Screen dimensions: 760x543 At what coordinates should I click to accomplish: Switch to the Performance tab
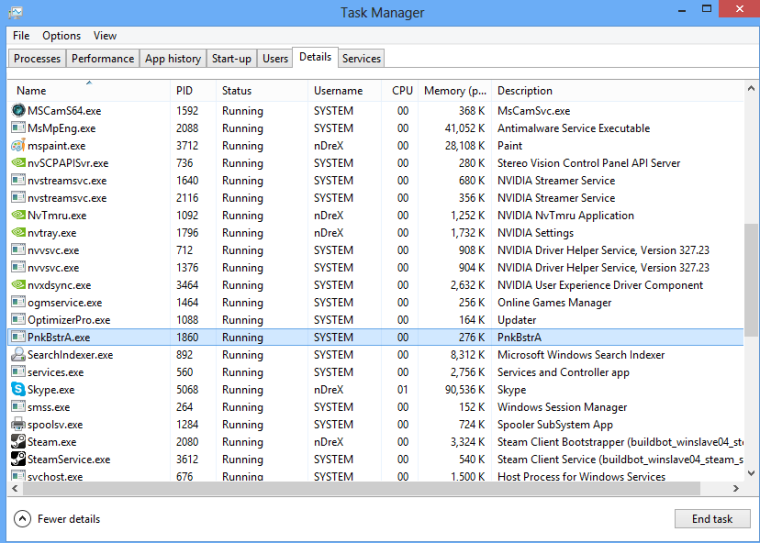[x=102, y=59]
